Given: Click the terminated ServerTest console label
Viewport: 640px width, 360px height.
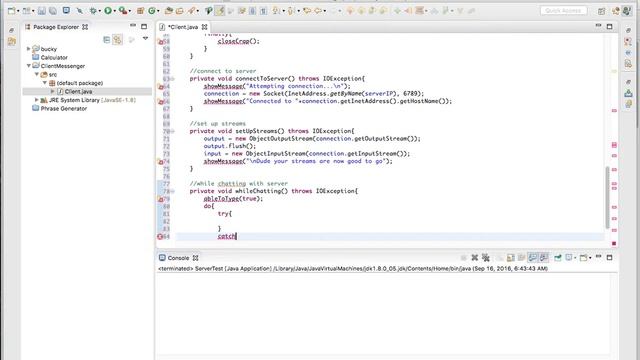Looking at the screenshot, I should [353, 269].
